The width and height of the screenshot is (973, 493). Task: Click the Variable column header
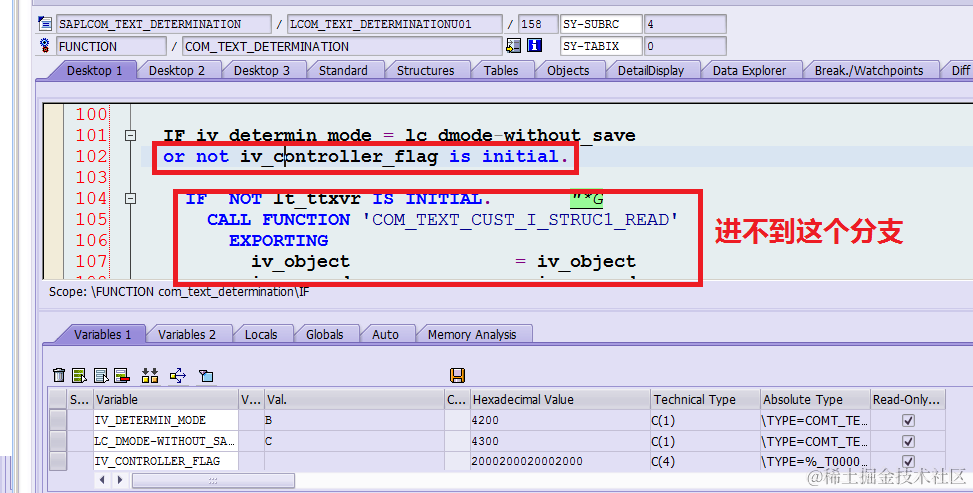tap(166, 399)
